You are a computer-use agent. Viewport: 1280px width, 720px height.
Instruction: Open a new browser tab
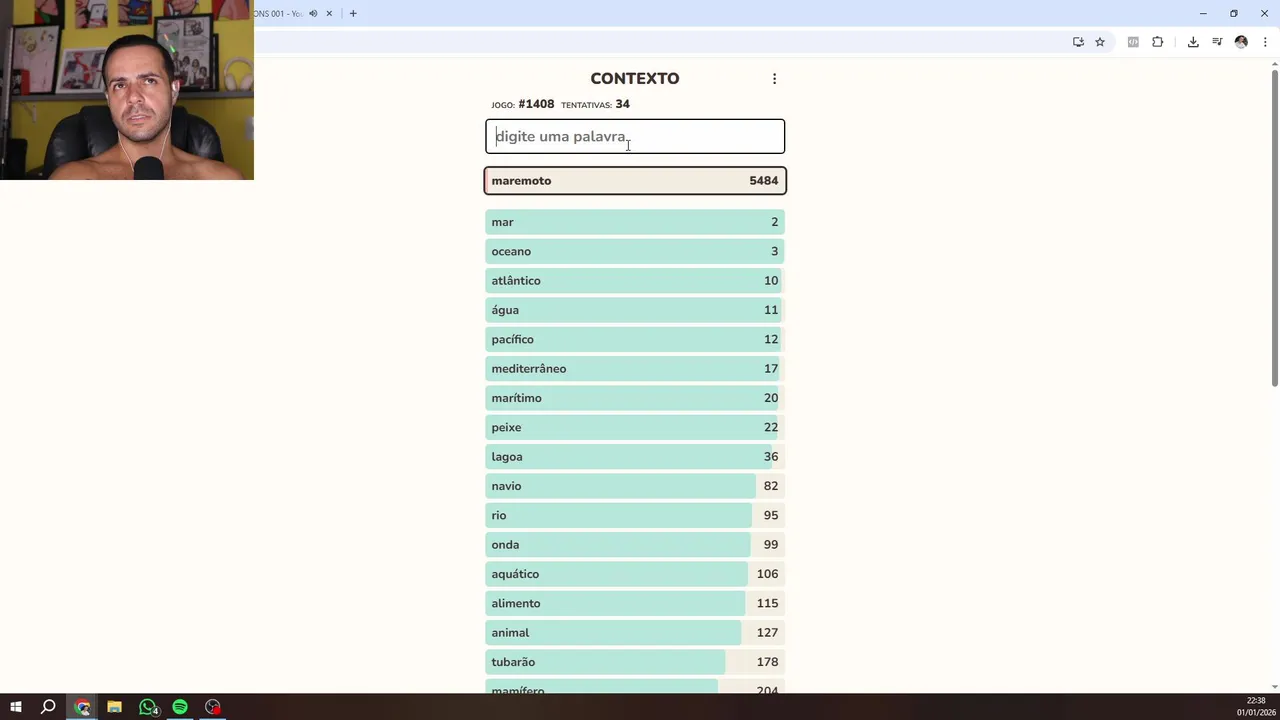point(353,13)
